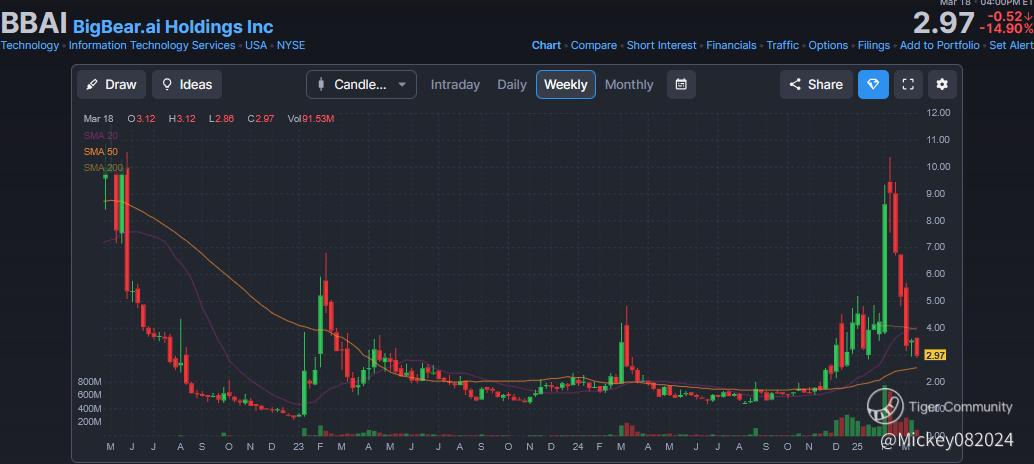Select the Weekly timeframe
The image size is (1034, 464).
point(566,84)
